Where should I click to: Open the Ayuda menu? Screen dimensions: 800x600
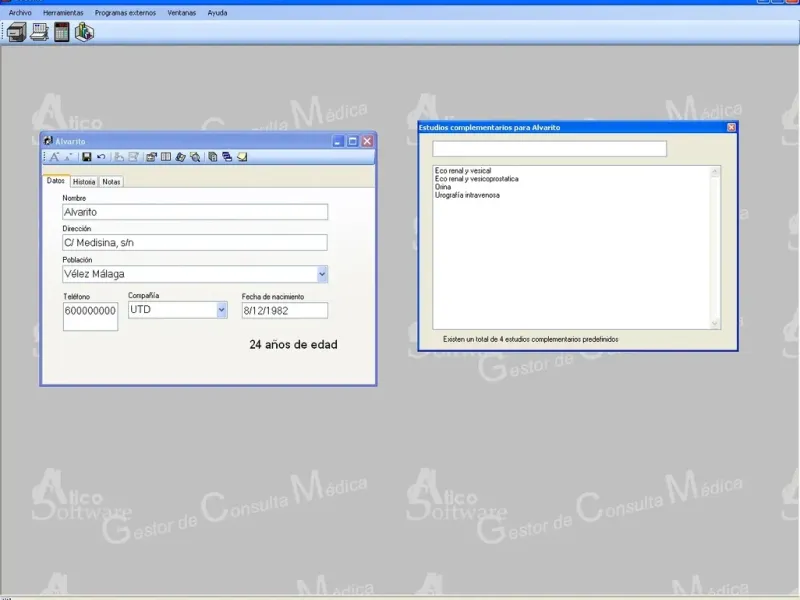(x=217, y=13)
